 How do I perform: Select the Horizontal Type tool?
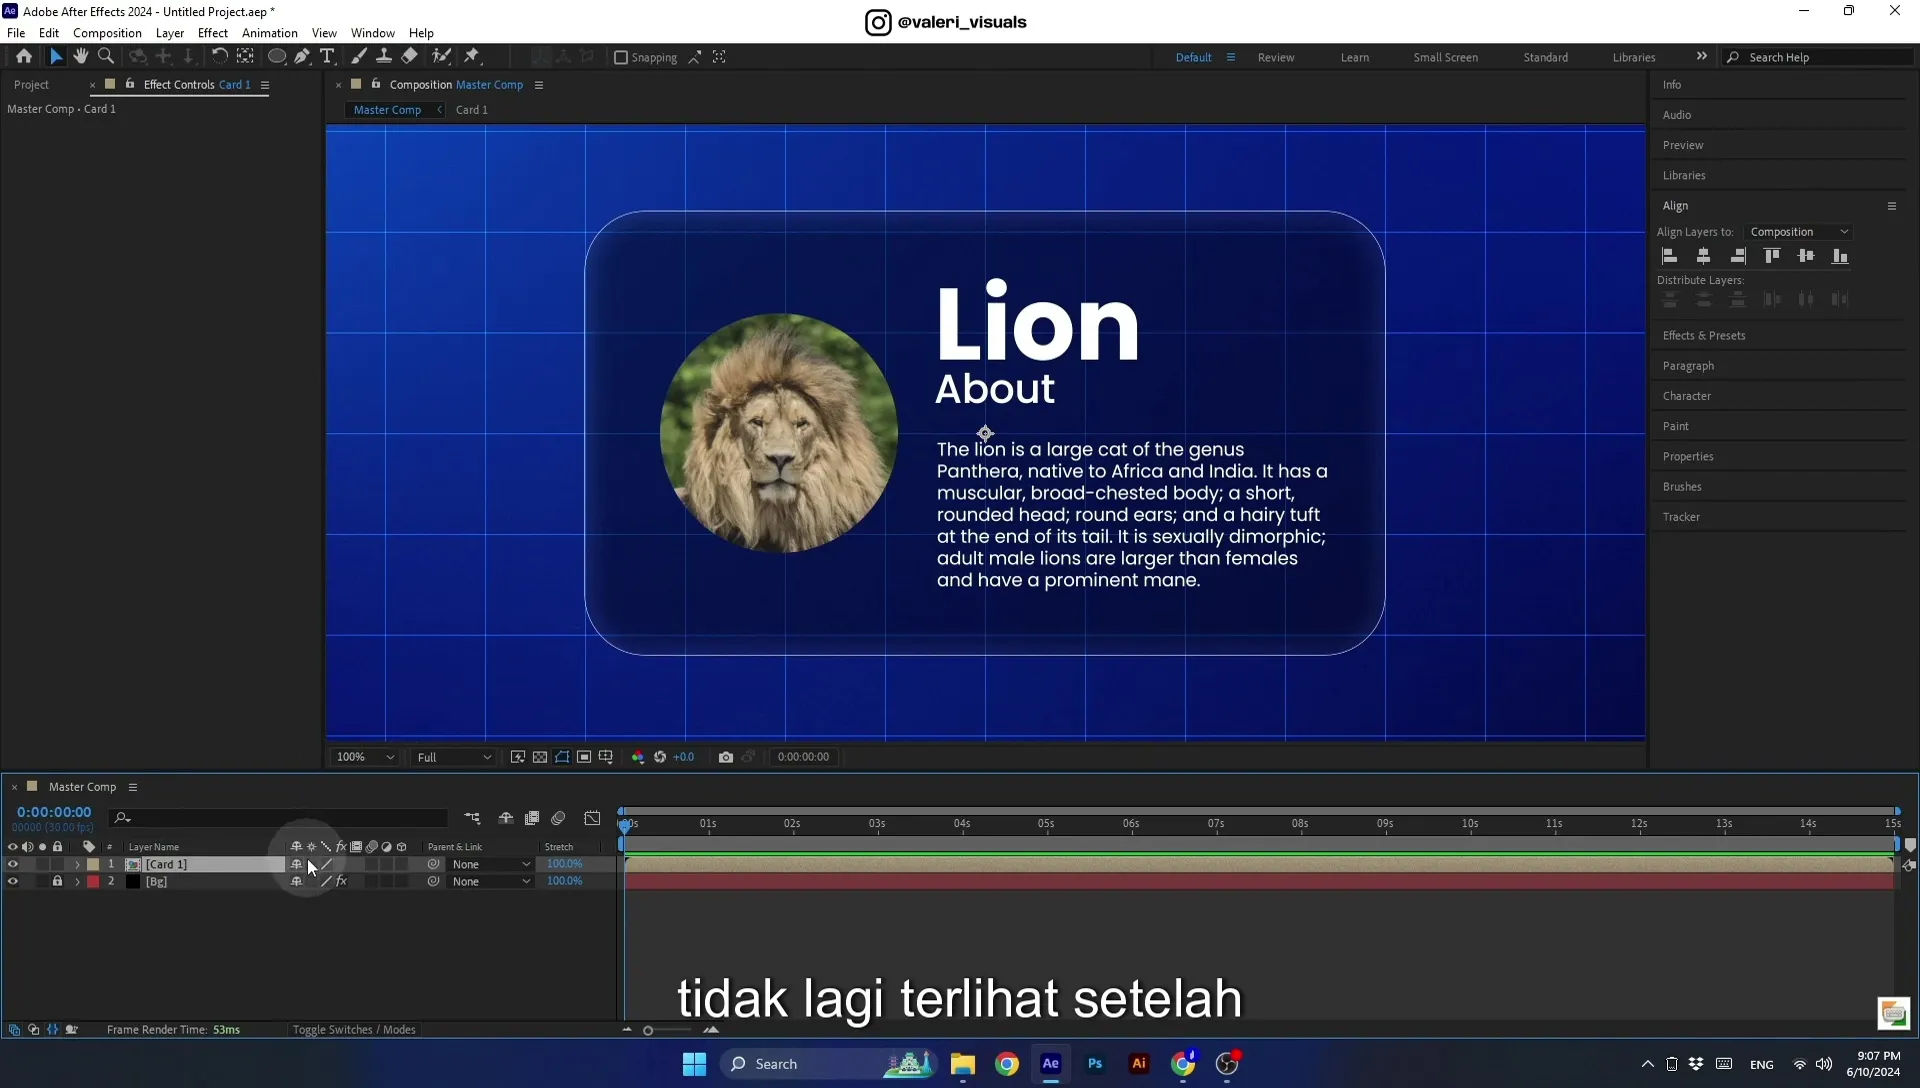coord(327,57)
